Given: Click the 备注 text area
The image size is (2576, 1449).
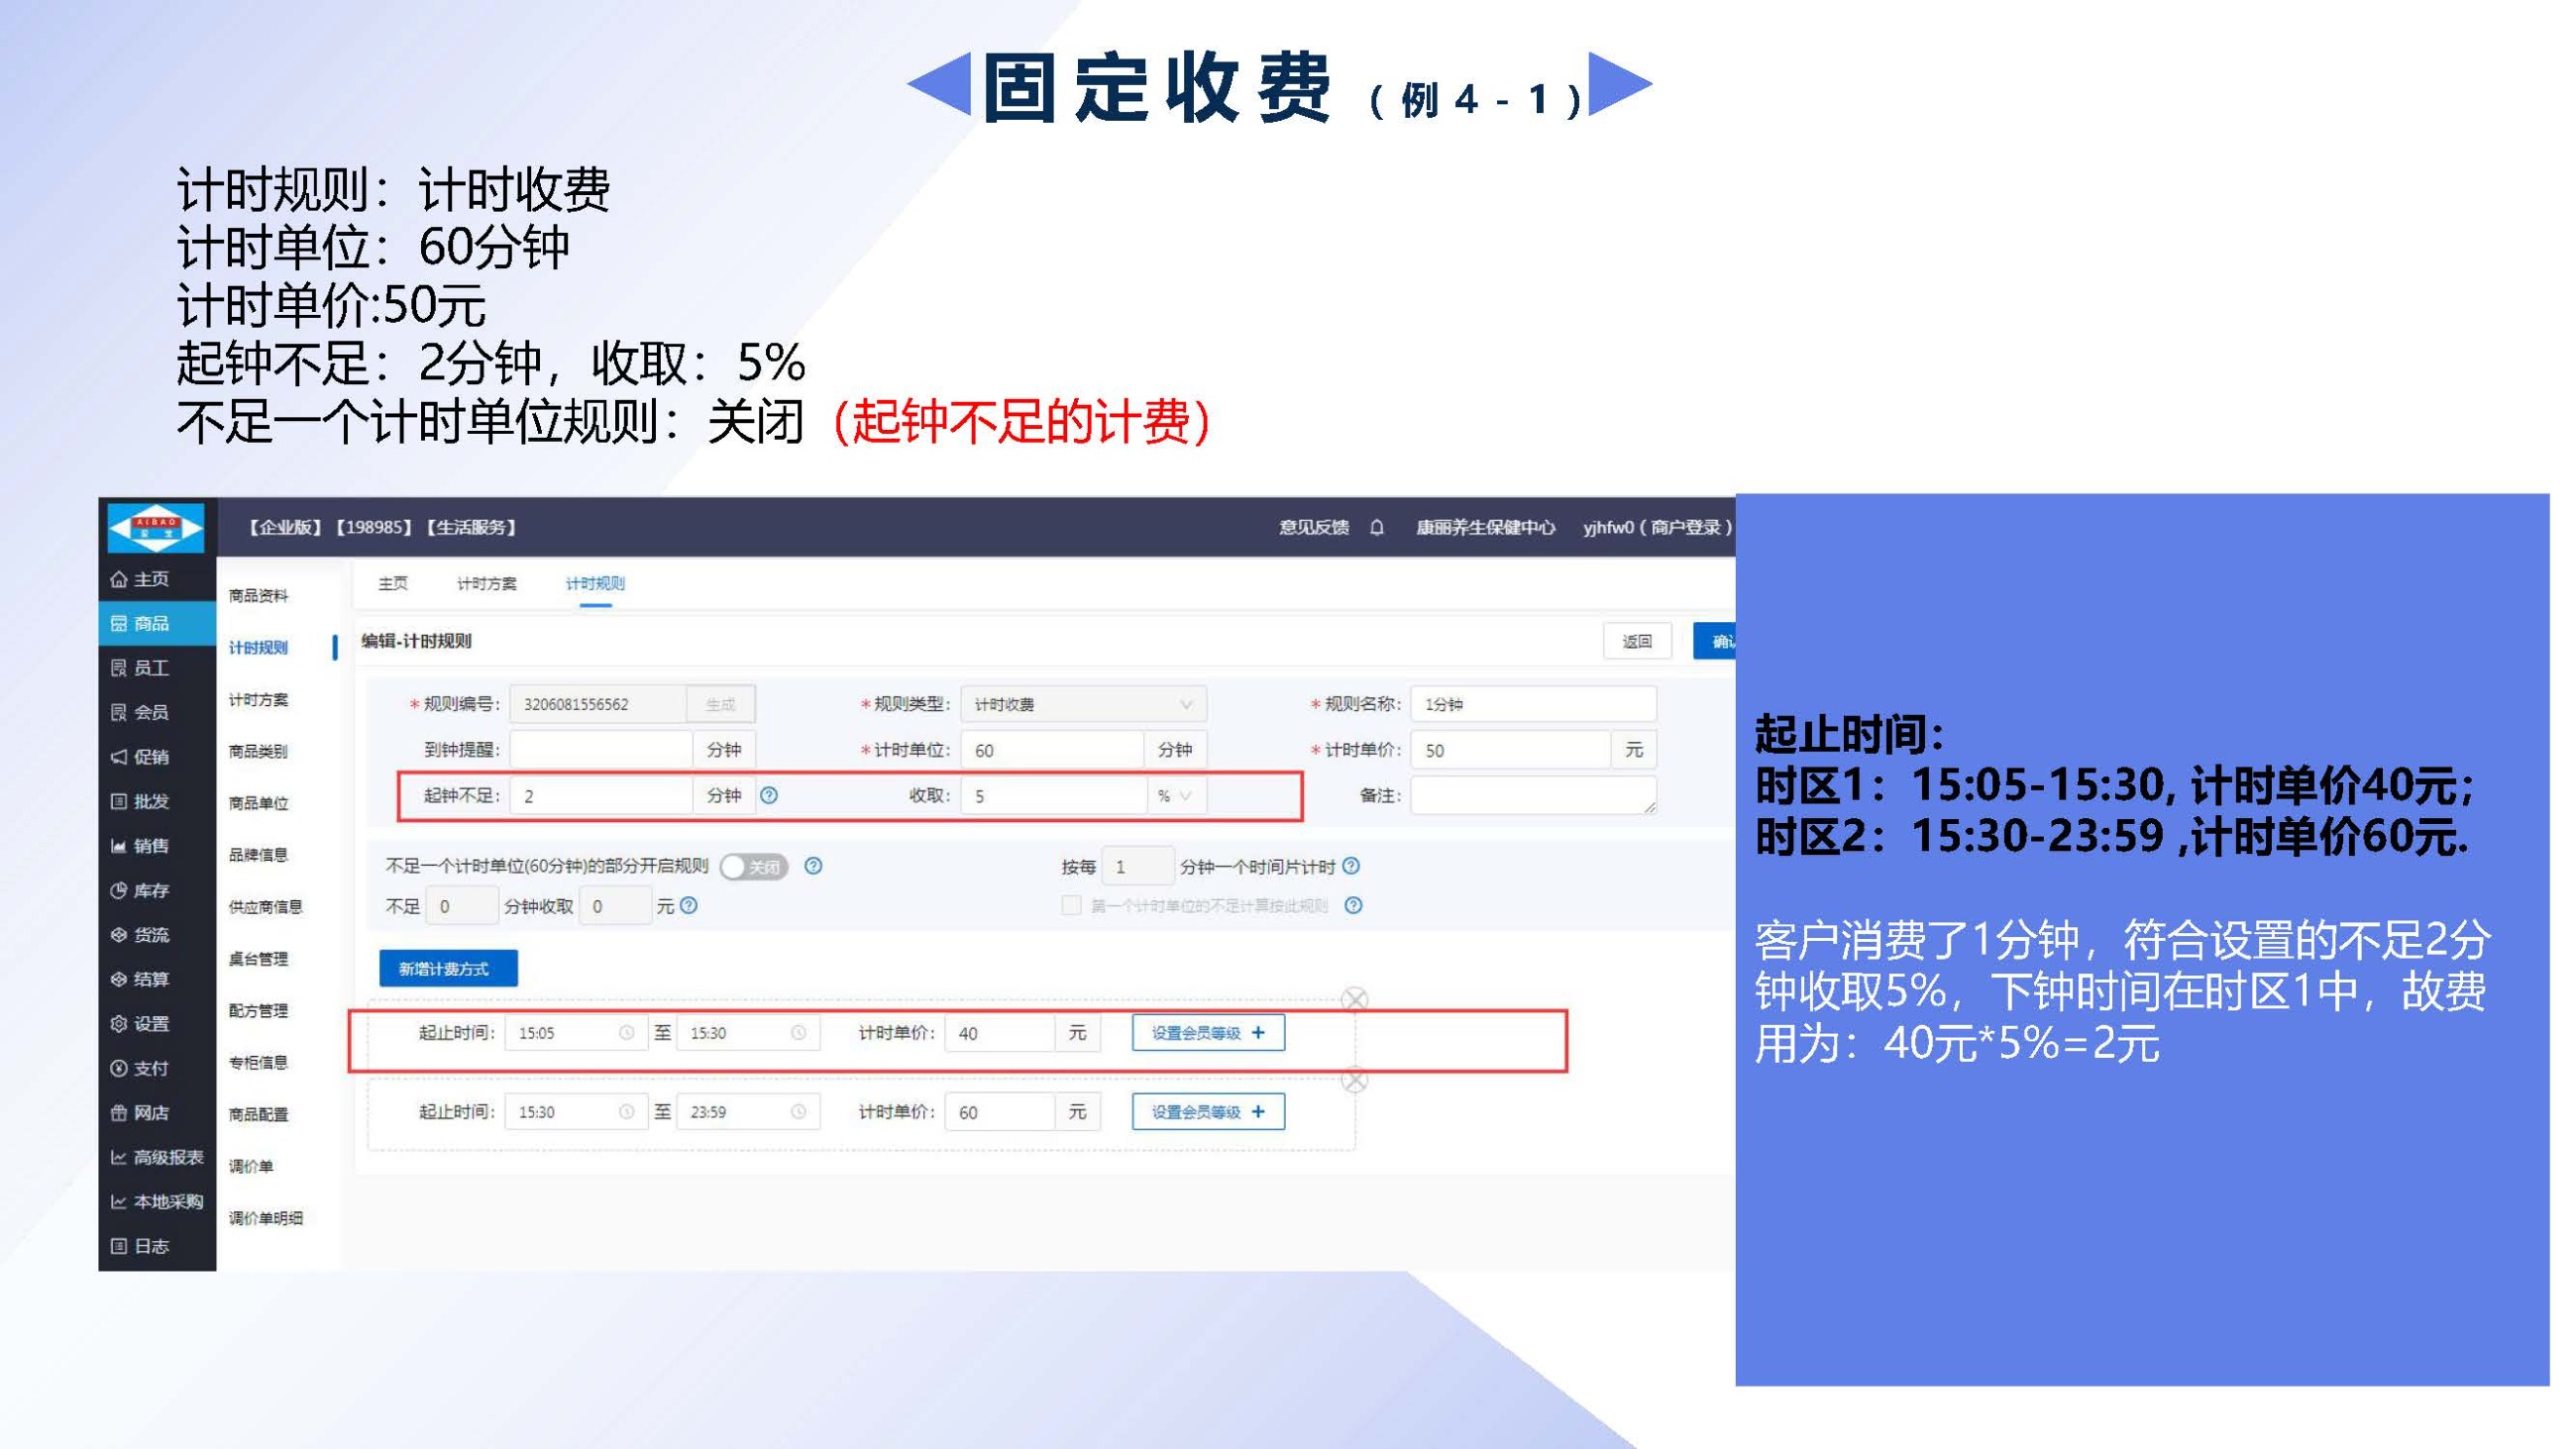Looking at the screenshot, I should (1532, 795).
